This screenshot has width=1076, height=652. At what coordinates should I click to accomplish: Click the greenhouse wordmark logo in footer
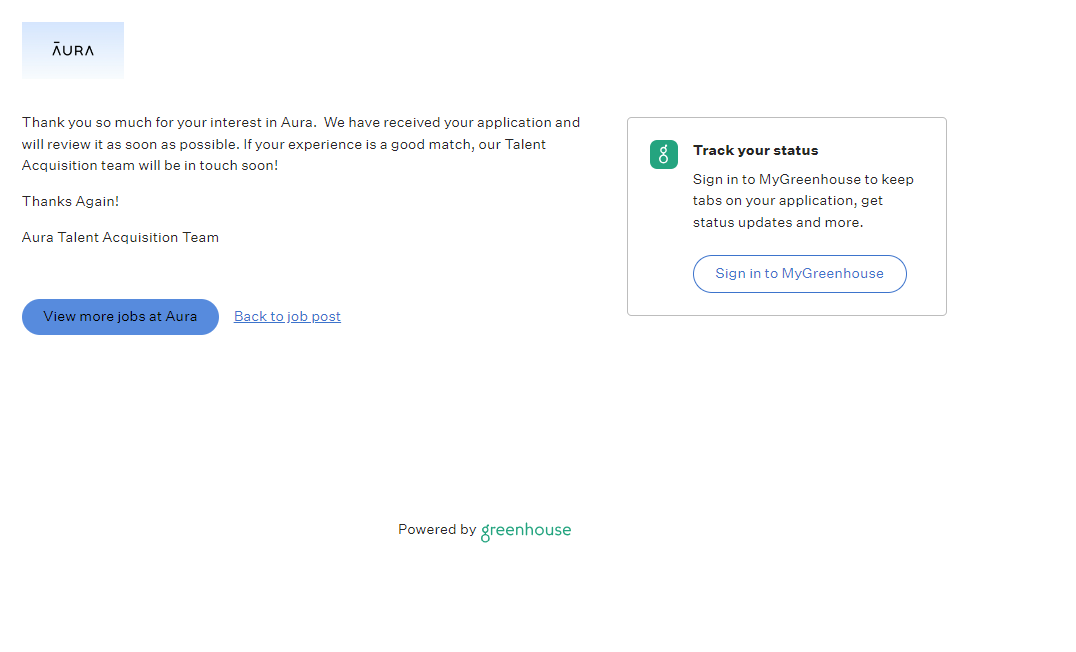[526, 530]
